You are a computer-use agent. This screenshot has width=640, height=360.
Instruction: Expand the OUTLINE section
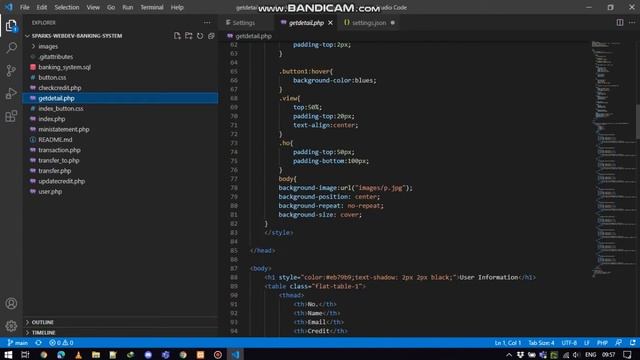point(42,322)
